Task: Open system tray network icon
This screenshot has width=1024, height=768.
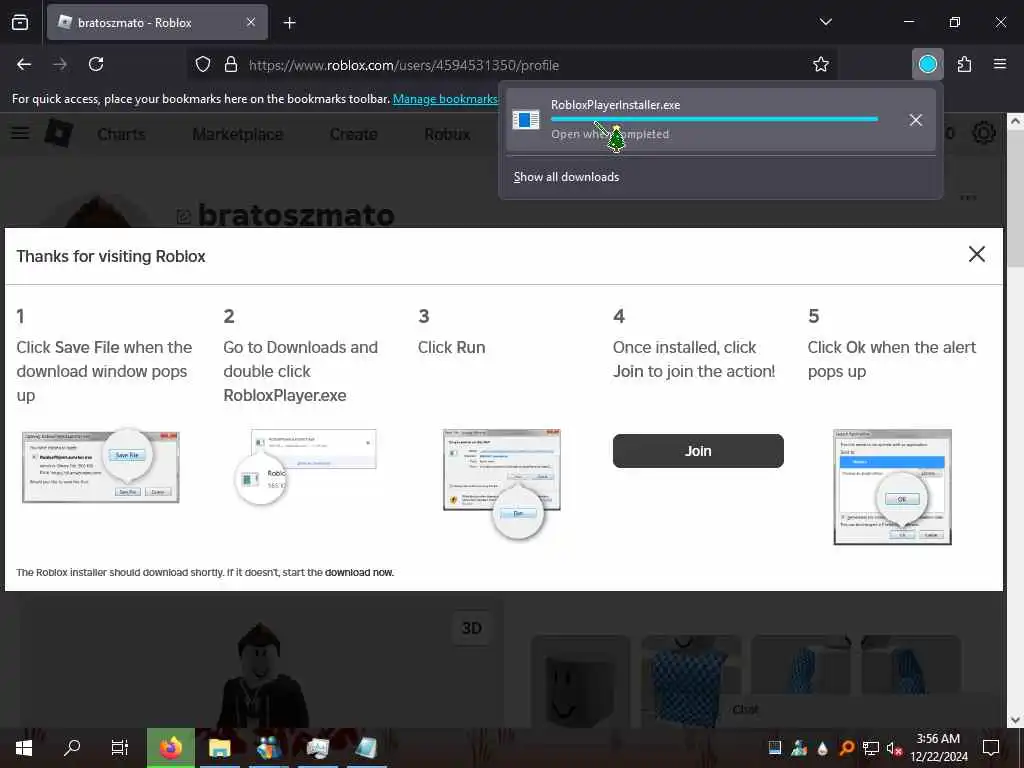Action: click(x=870, y=748)
